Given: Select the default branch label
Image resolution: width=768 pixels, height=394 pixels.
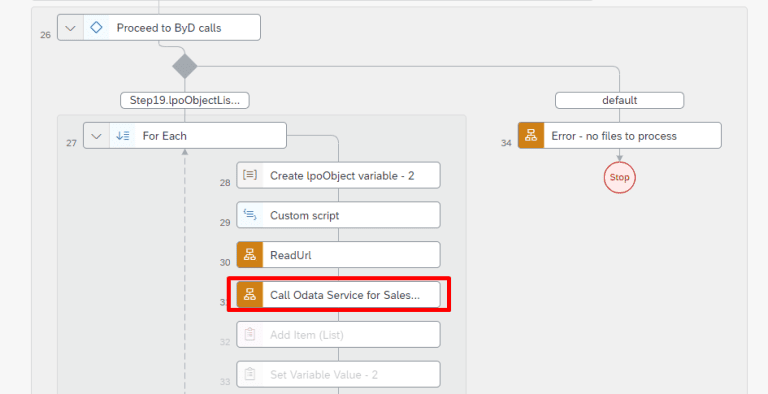Looking at the screenshot, I should [x=620, y=100].
